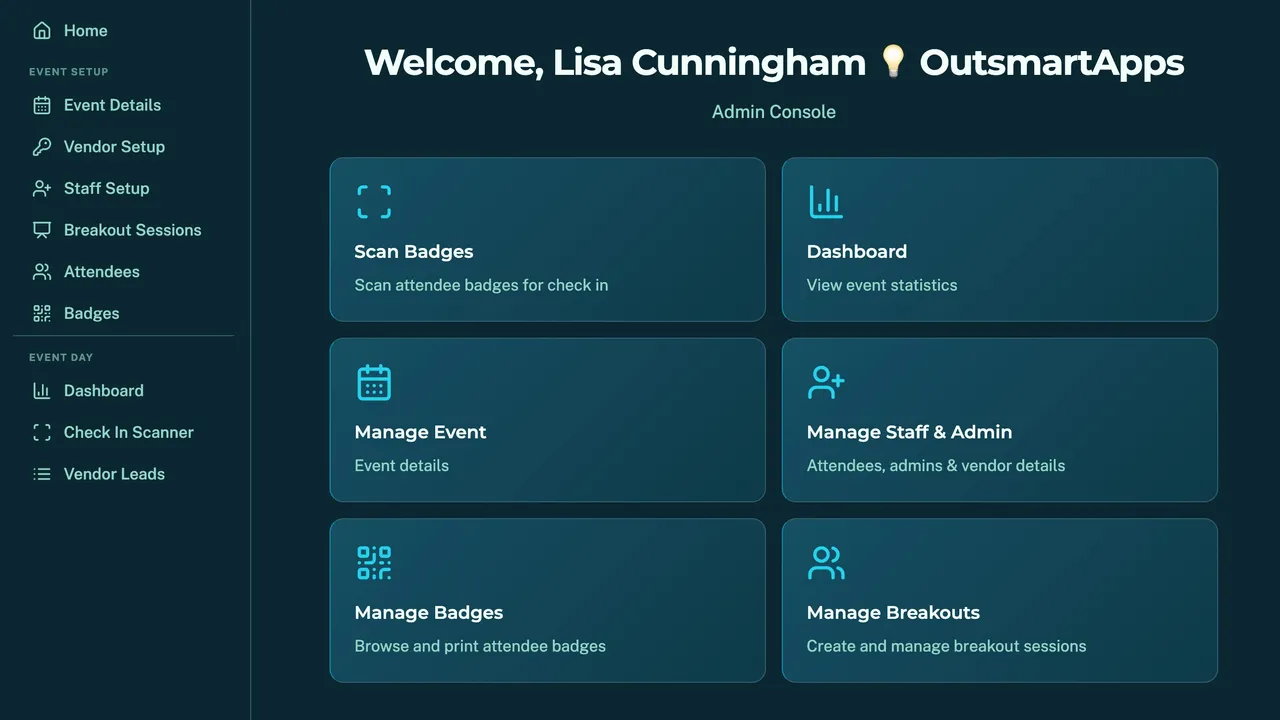Click "Scan attendee badges for check in" text
The width and height of the screenshot is (1280, 720).
click(x=482, y=285)
